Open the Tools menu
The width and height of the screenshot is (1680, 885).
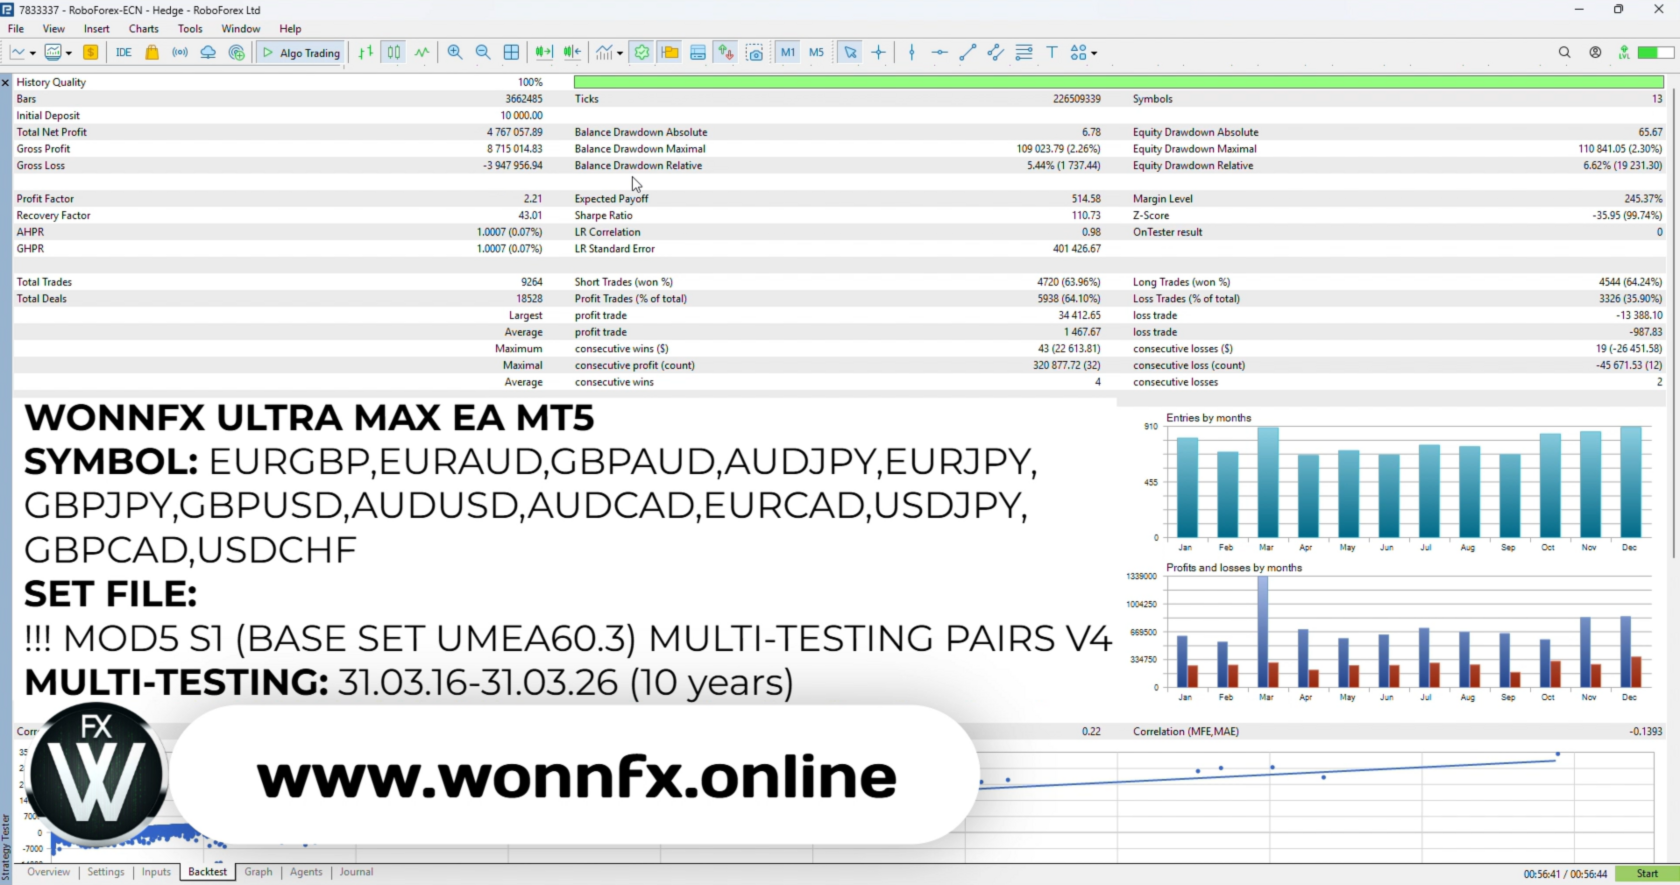(x=190, y=29)
